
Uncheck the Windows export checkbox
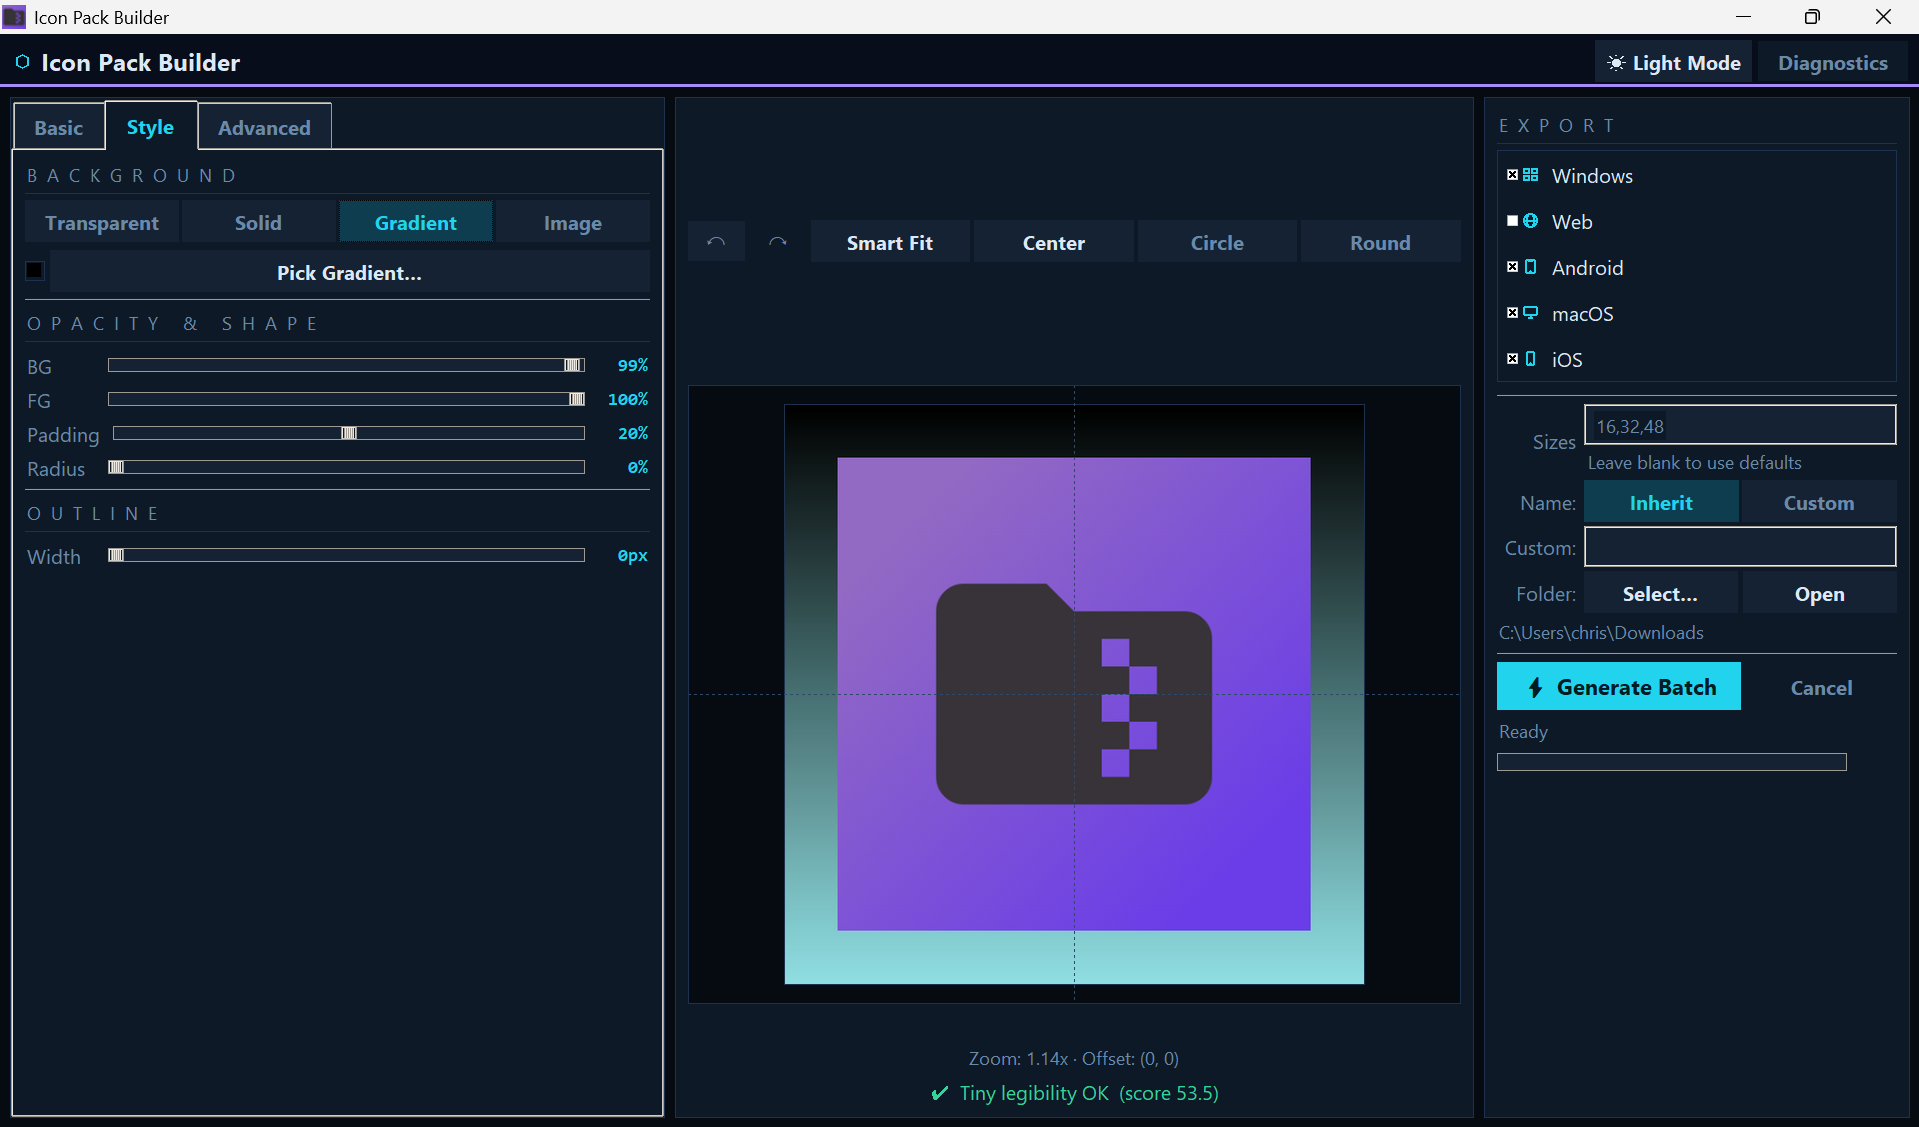pyautogui.click(x=1512, y=175)
